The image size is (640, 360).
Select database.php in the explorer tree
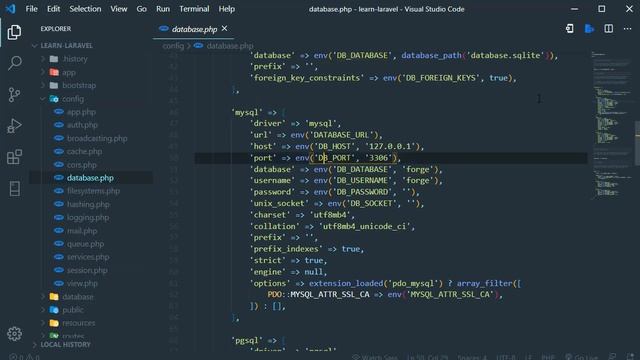(x=90, y=178)
